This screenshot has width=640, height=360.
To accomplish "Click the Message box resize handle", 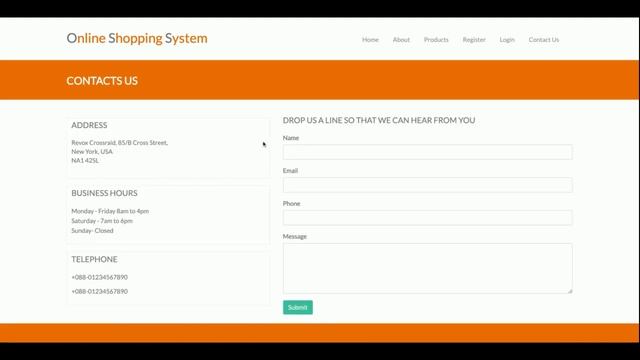I will pyautogui.click(x=570, y=291).
